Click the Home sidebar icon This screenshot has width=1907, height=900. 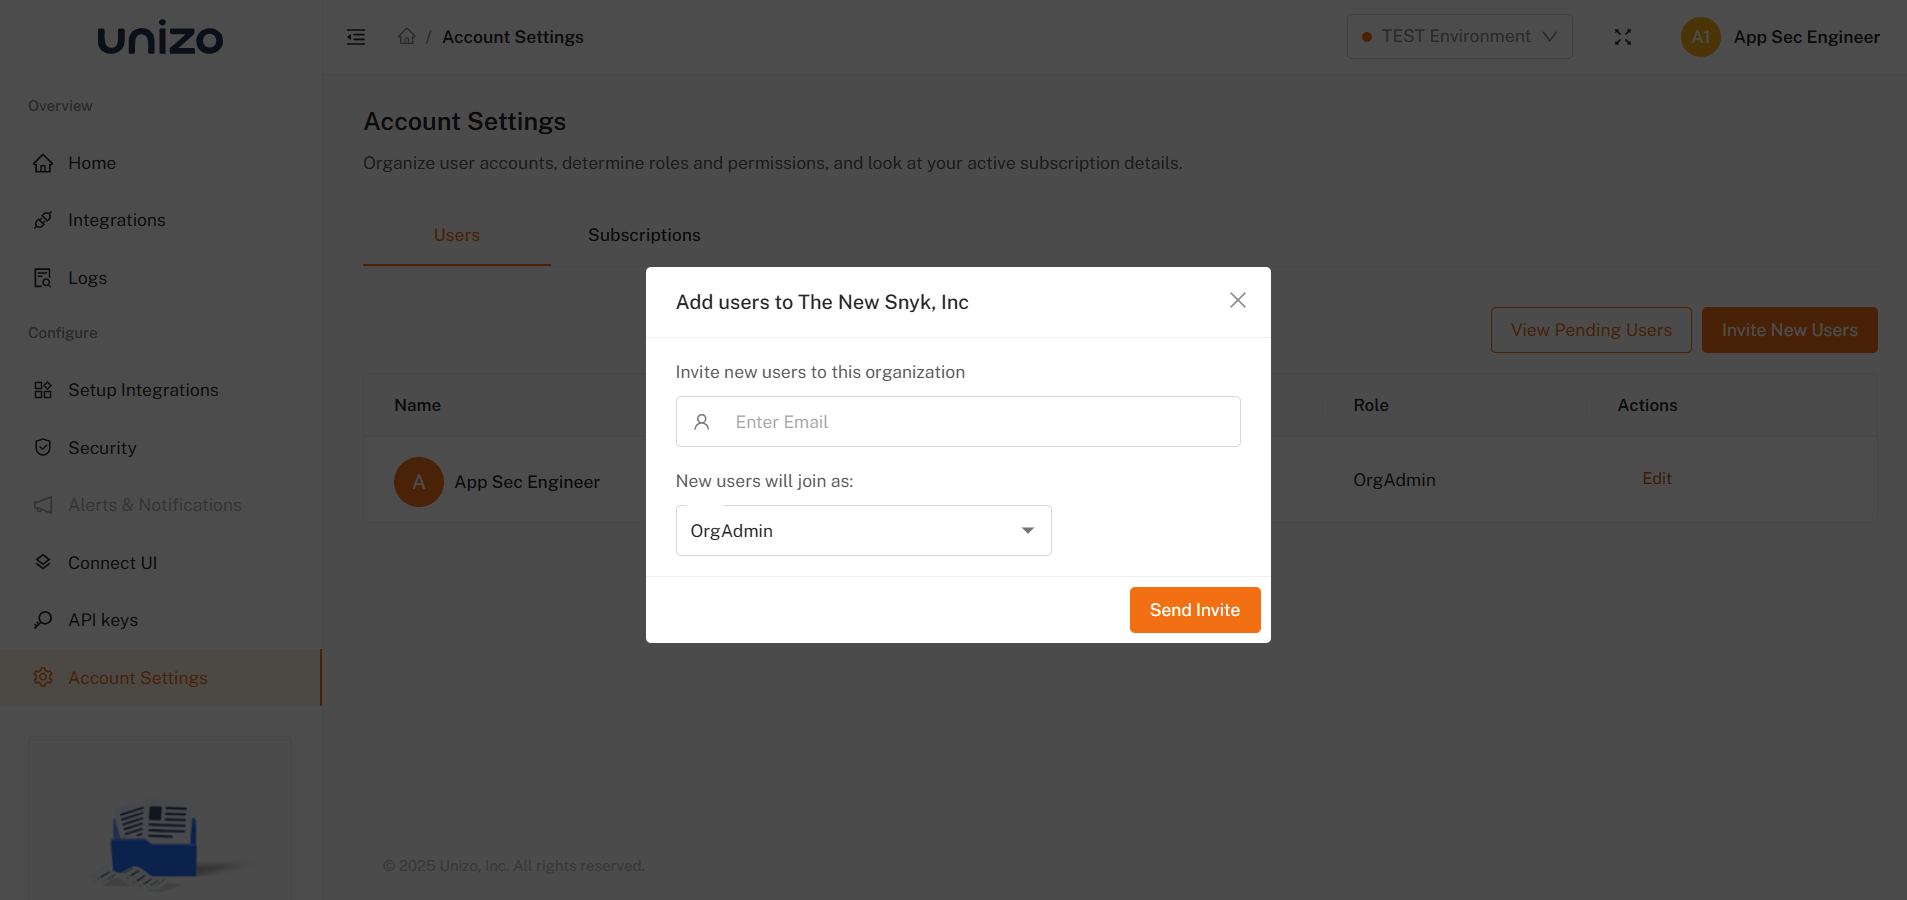43,163
